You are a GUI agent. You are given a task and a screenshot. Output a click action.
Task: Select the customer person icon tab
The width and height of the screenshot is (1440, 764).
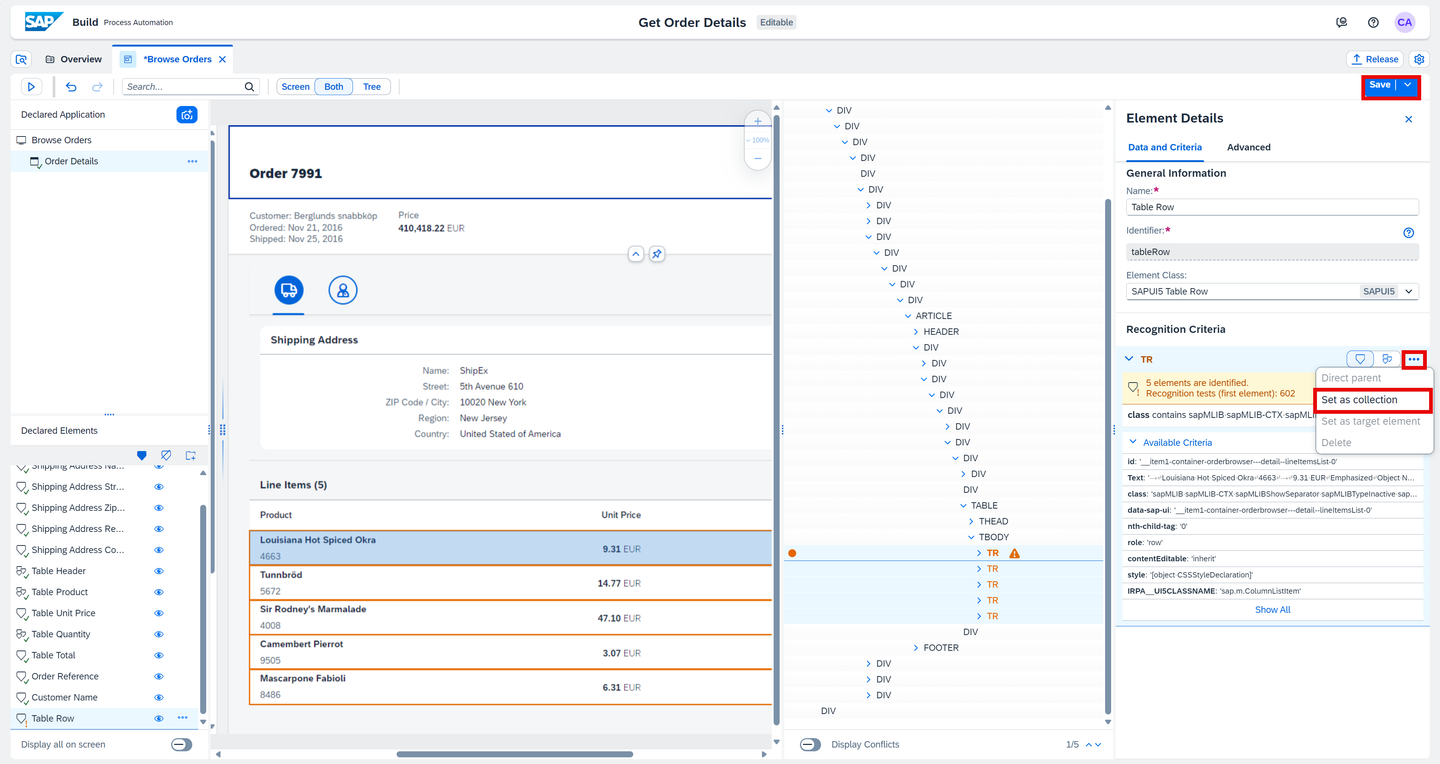pos(343,290)
